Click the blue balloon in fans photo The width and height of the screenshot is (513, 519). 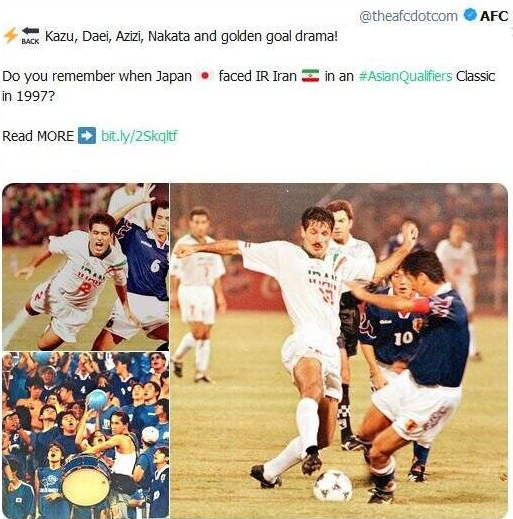coord(97,400)
